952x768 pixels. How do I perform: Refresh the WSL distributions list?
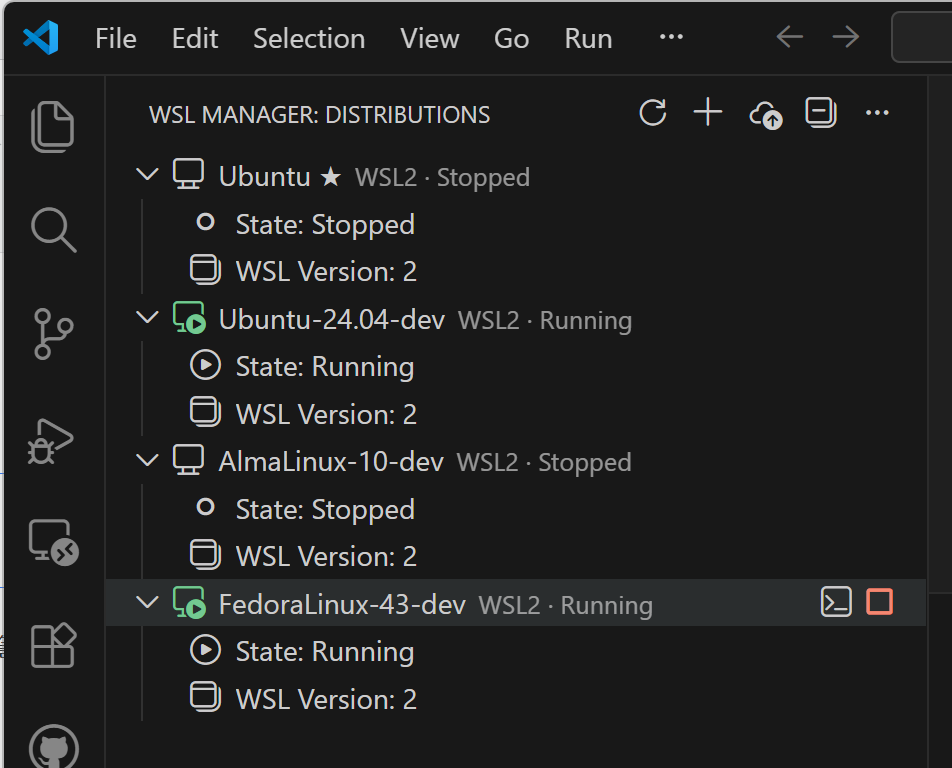pos(653,113)
